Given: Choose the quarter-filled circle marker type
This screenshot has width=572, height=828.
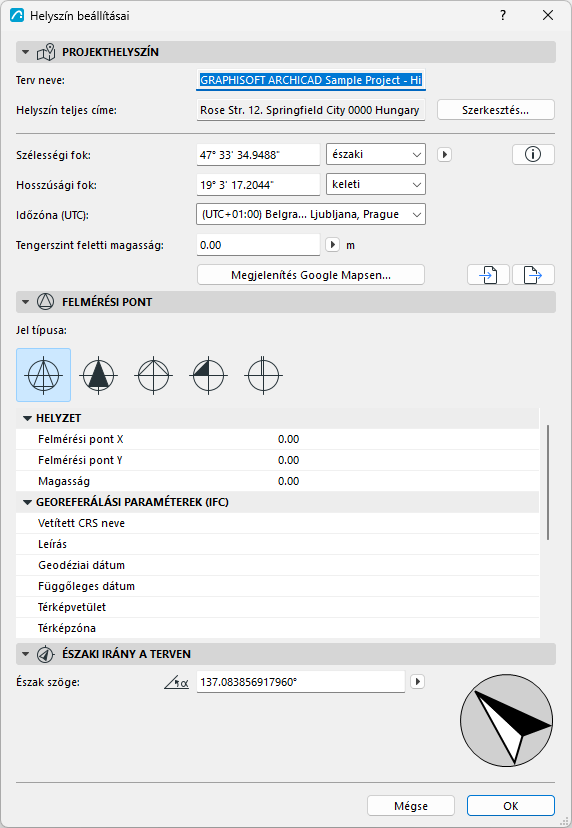Looking at the screenshot, I should [x=208, y=375].
